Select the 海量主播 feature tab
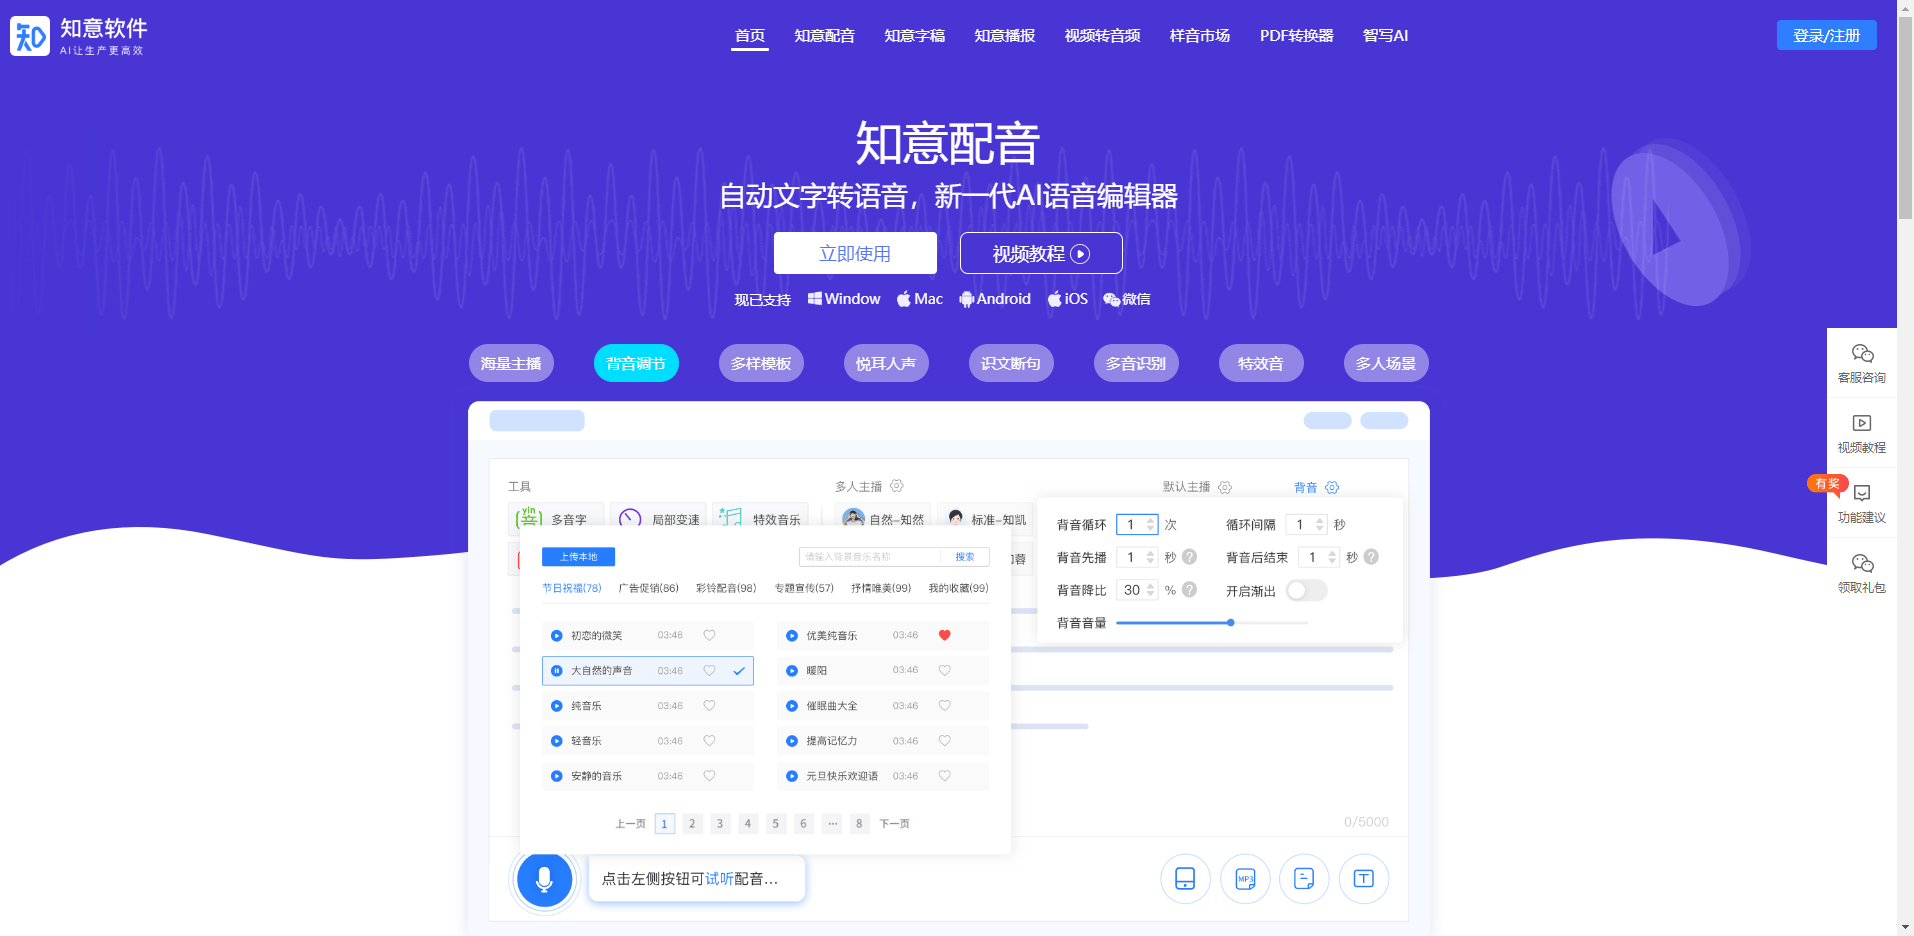The height and width of the screenshot is (936, 1914). pyautogui.click(x=511, y=363)
